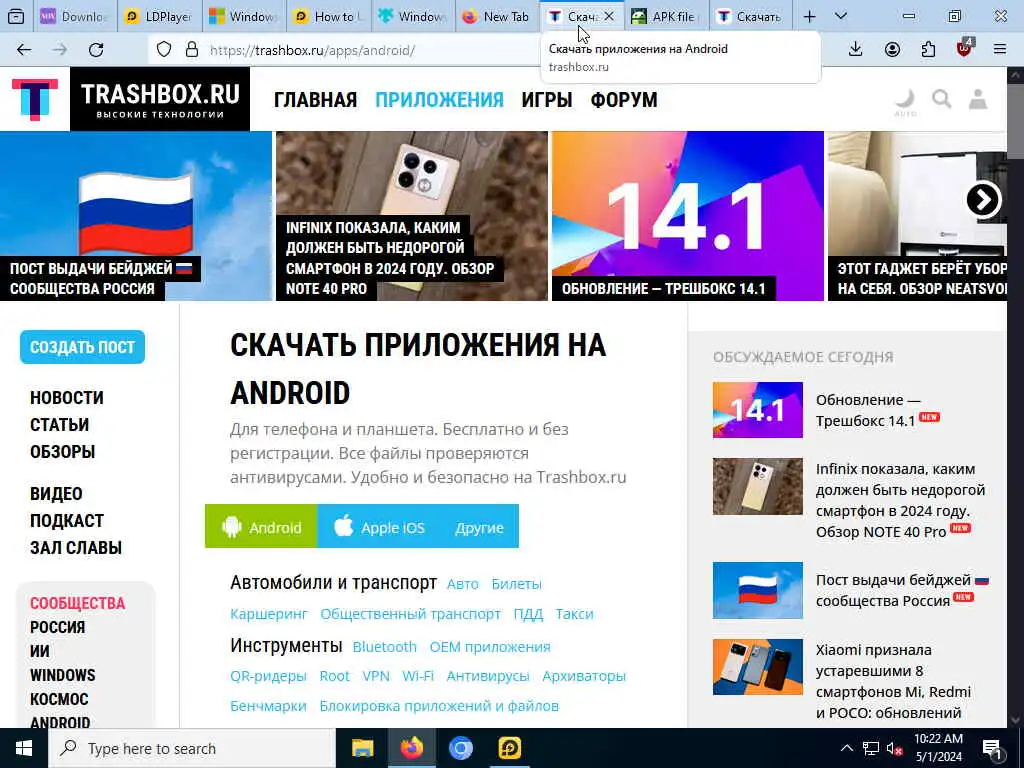The image size is (1024, 768).
Task: Open the extensions puzzle-piece icon
Action: (928, 50)
